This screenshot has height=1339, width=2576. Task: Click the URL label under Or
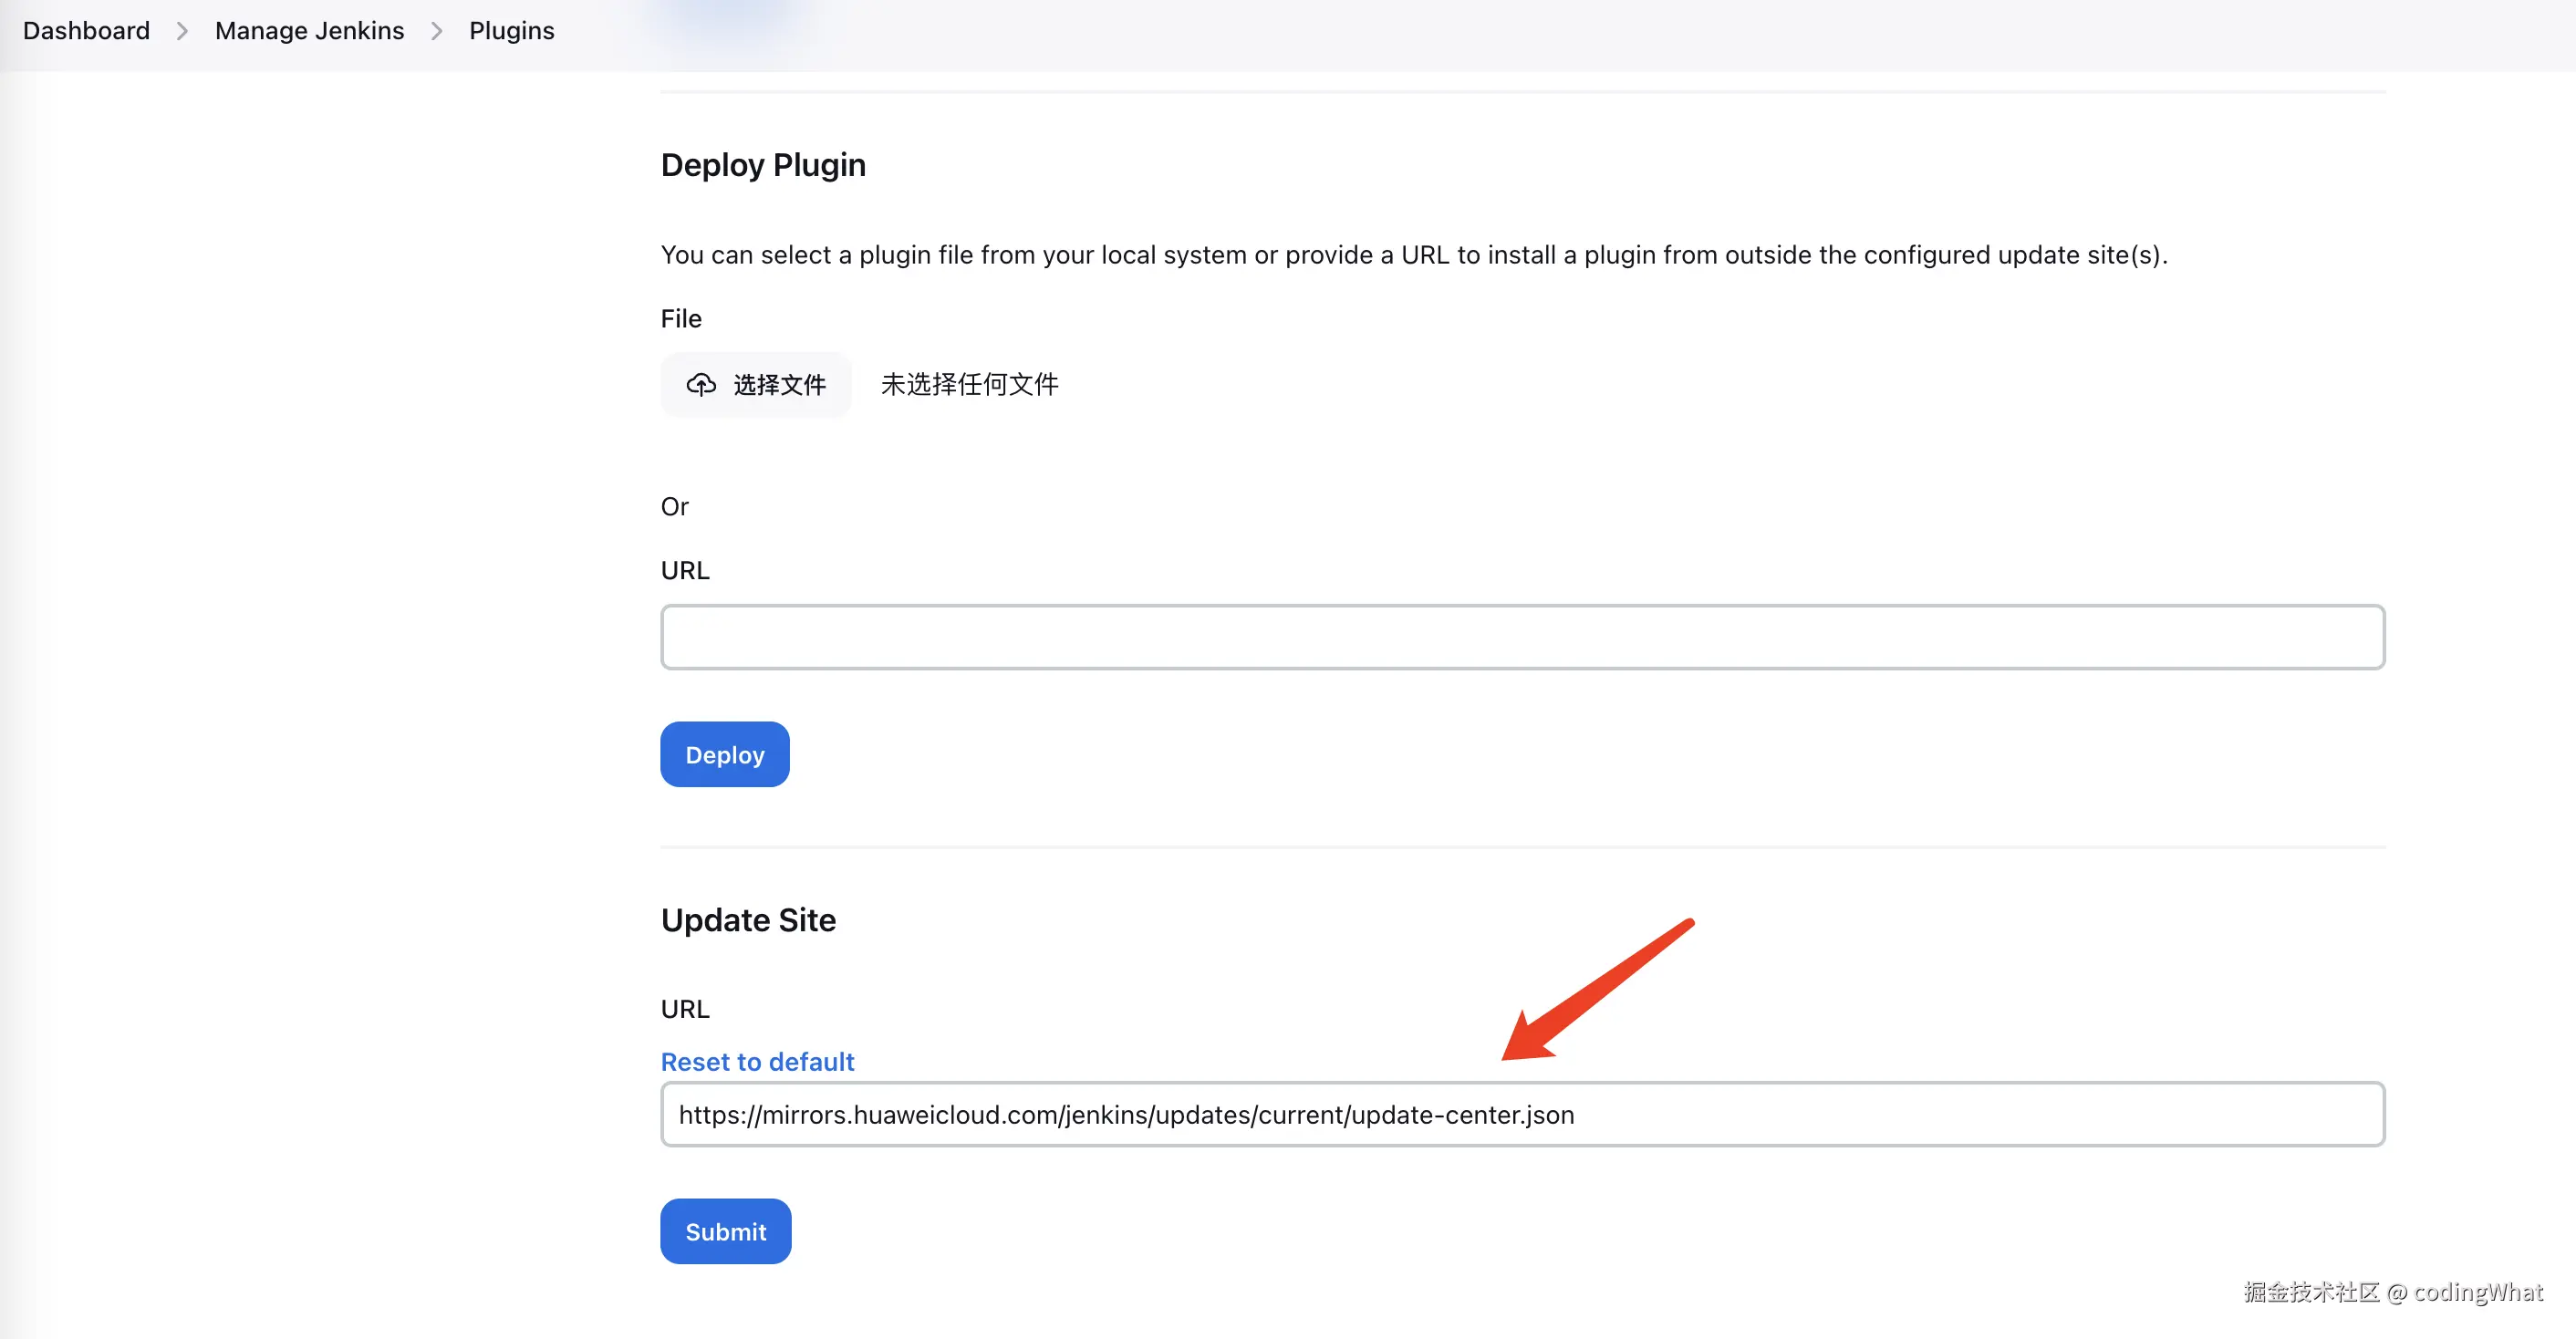tap(685, 570)
